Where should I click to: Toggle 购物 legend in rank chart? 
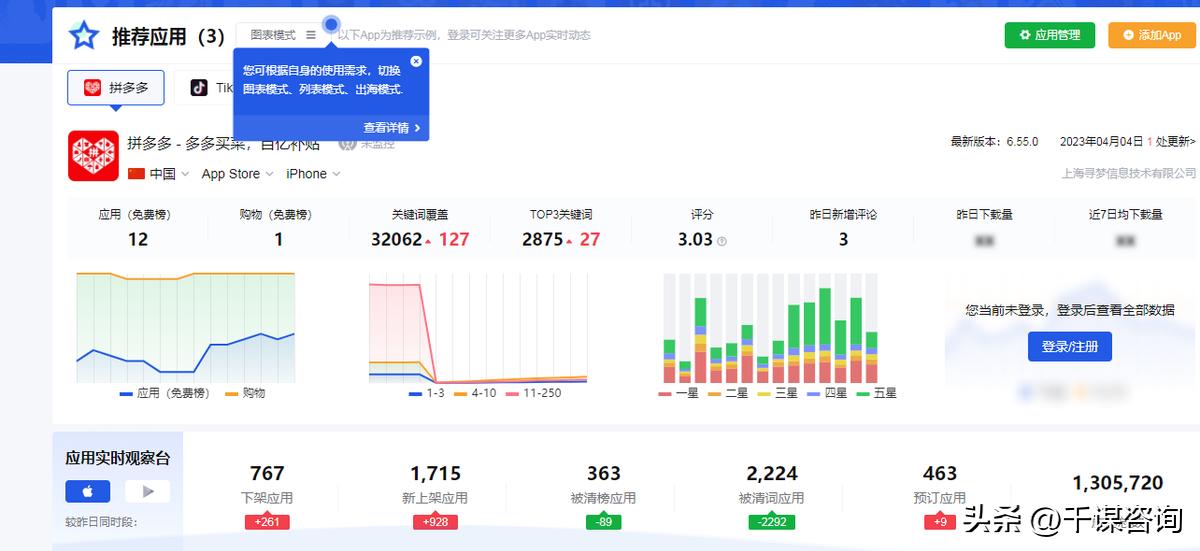point(245,394)
